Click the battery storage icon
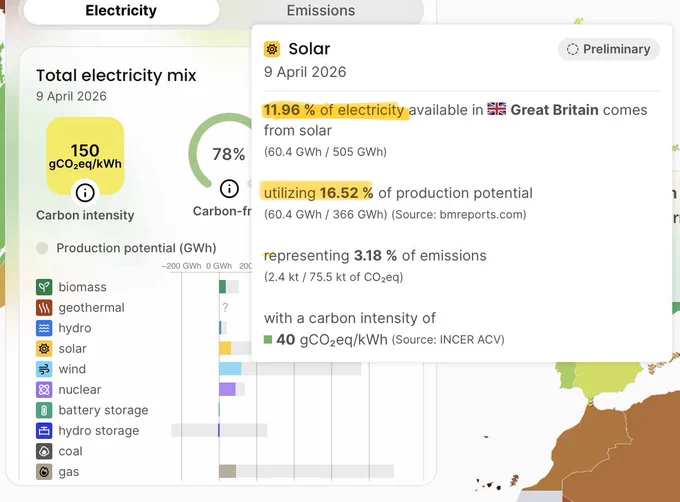 point(44,410)
